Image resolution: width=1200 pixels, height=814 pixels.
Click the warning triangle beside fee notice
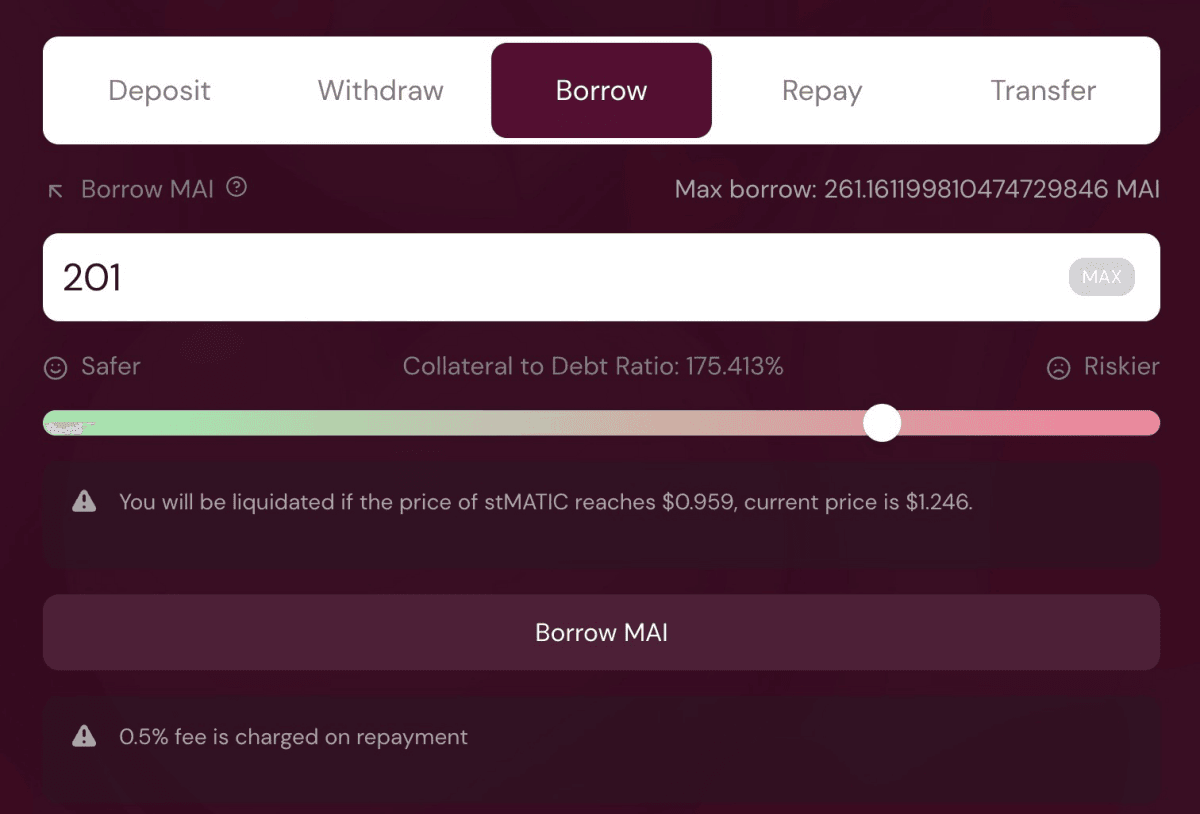tap(84, 737)
